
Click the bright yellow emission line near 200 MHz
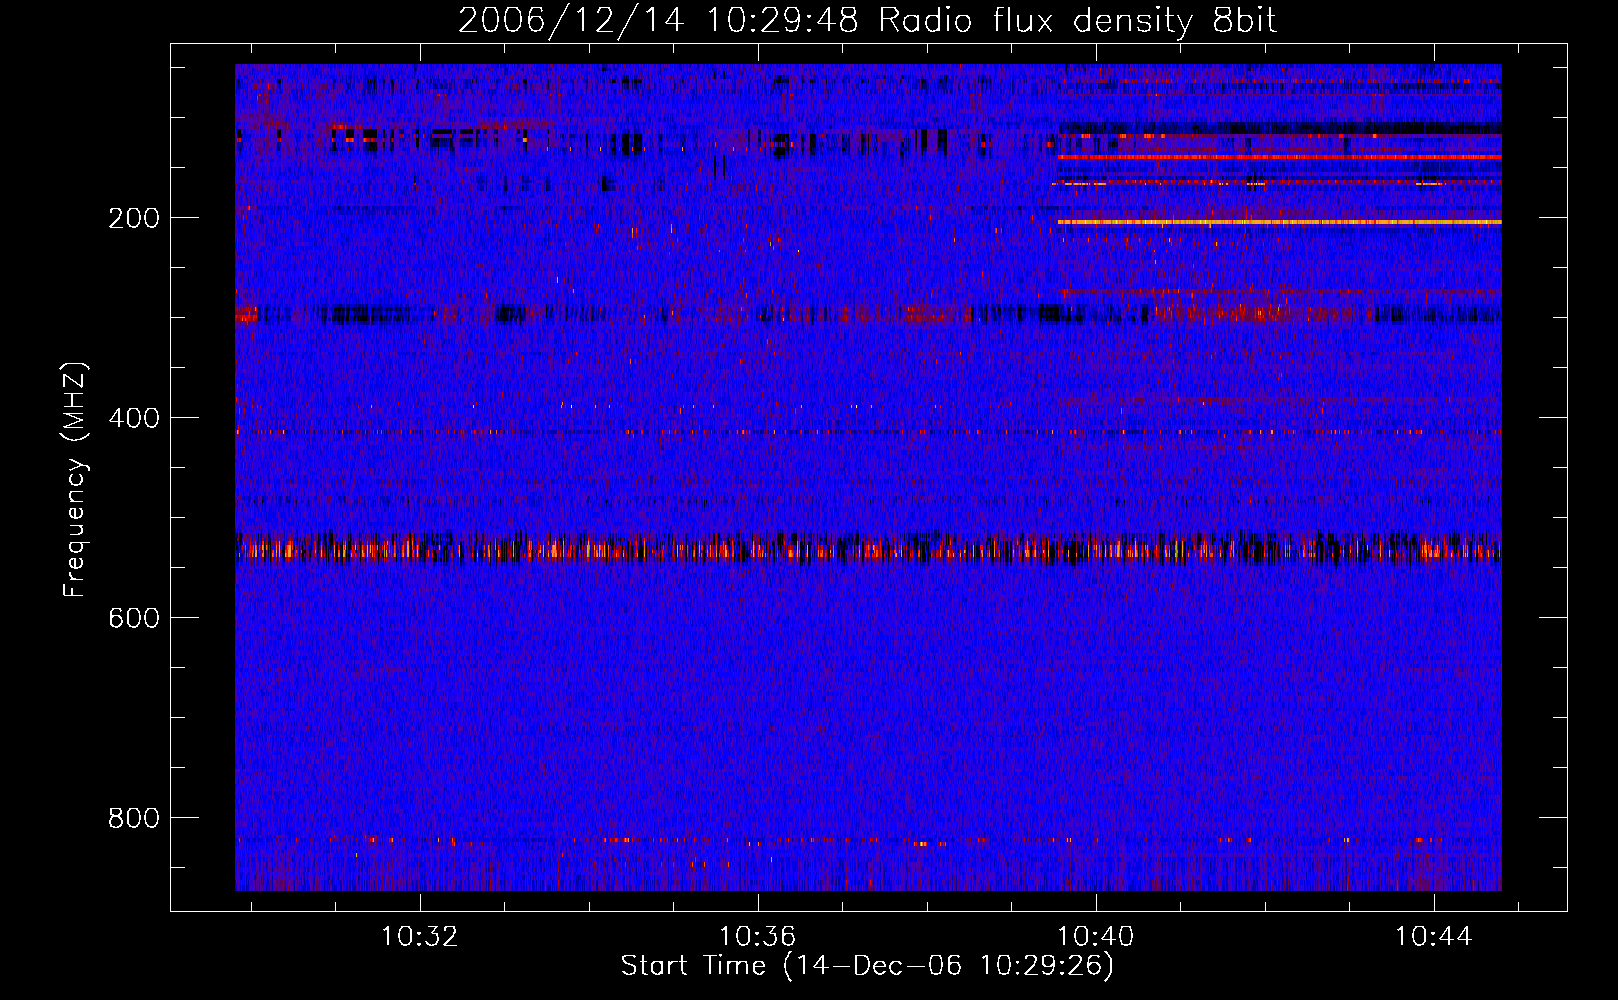click(1279, 221)
